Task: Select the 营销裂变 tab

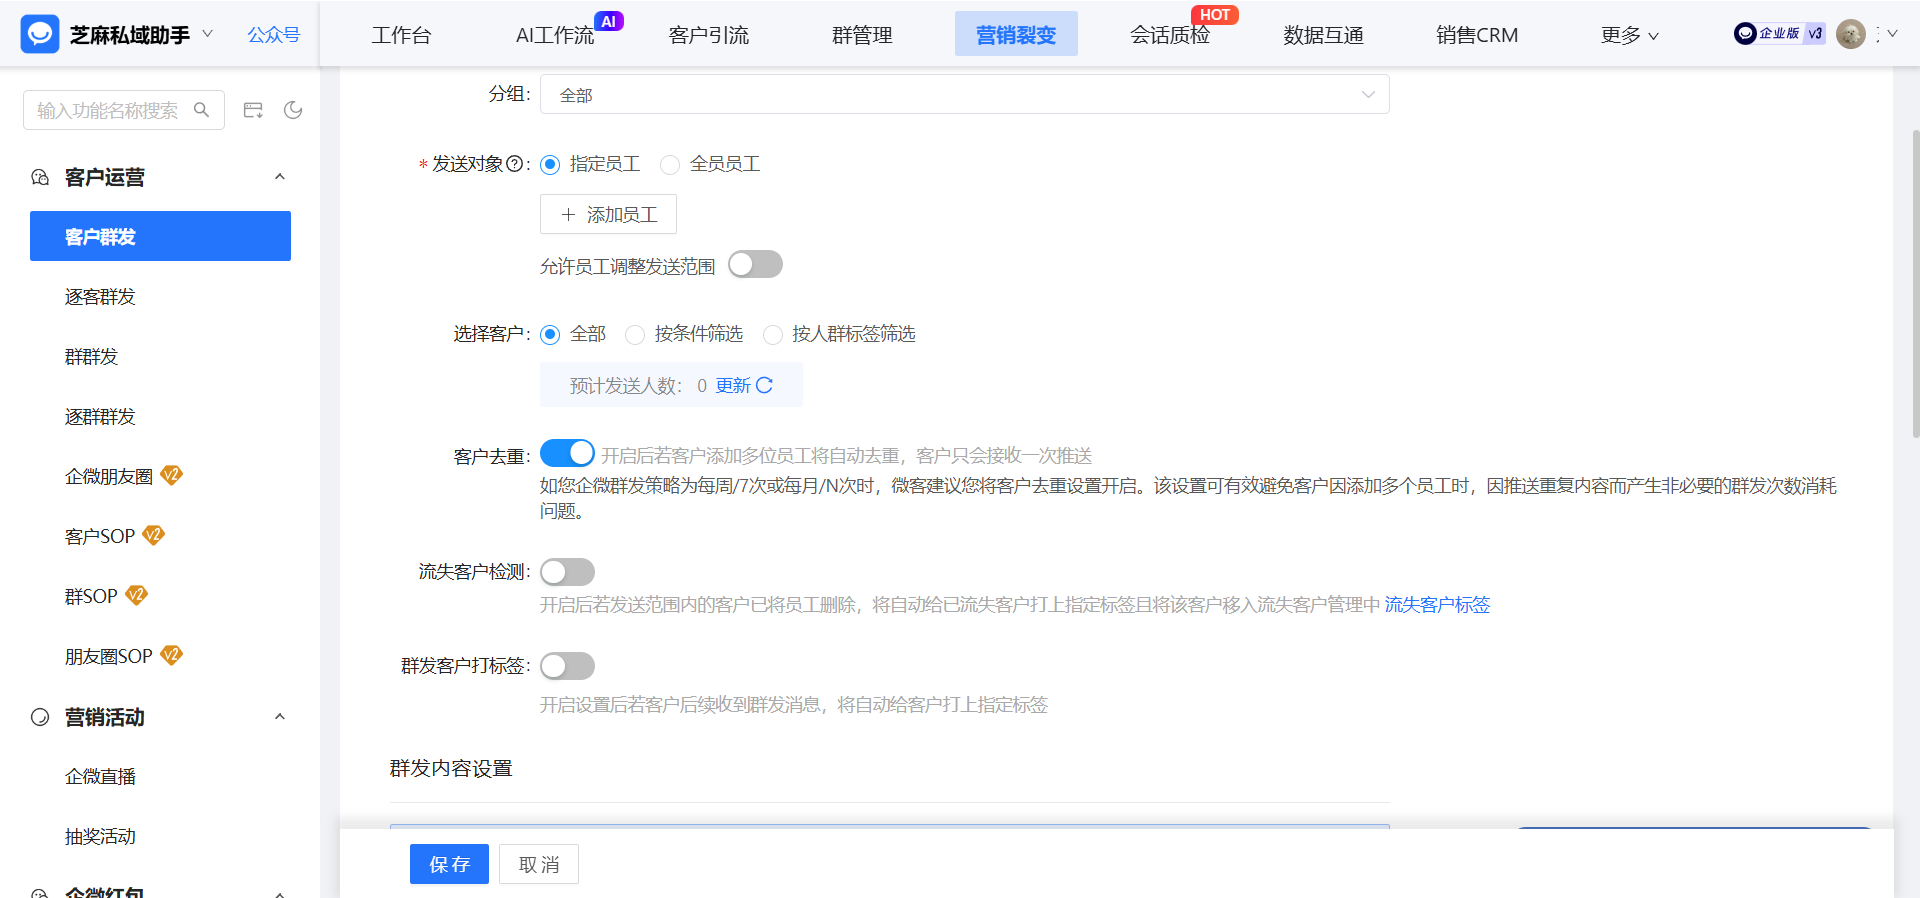Action: (1016, 34)
